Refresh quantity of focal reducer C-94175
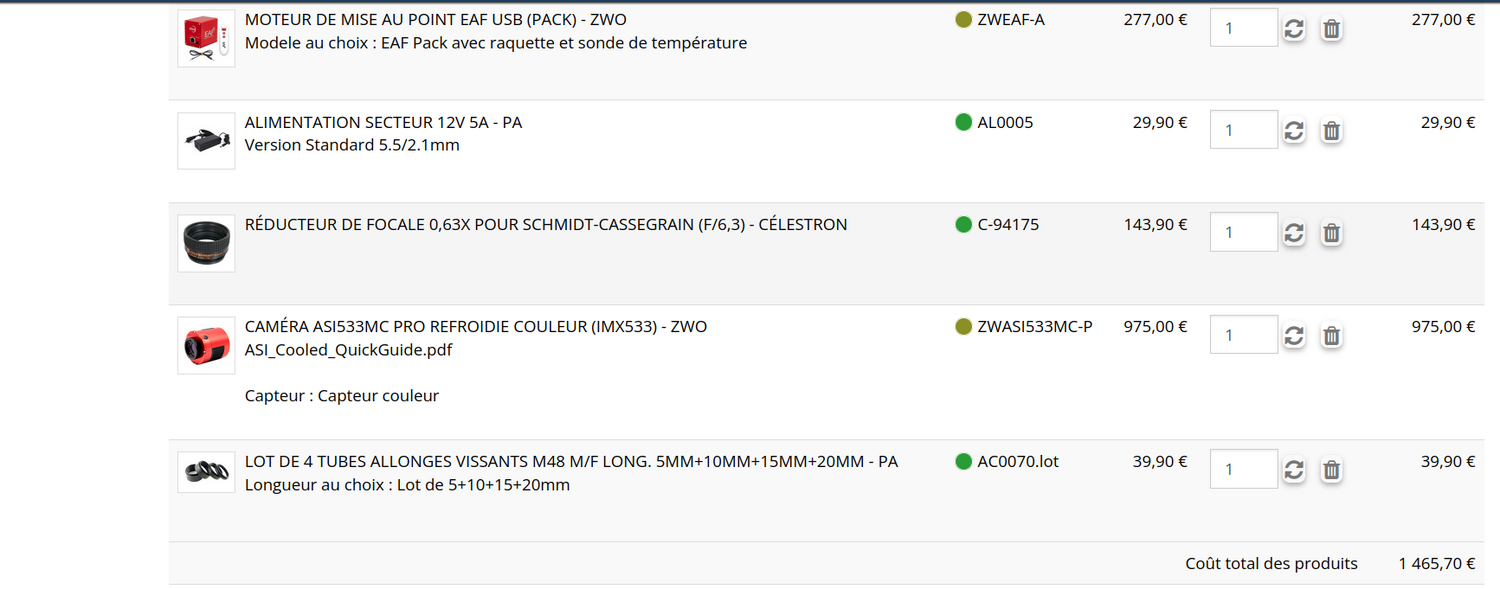1500x589 pixels. click(1294, 233)
